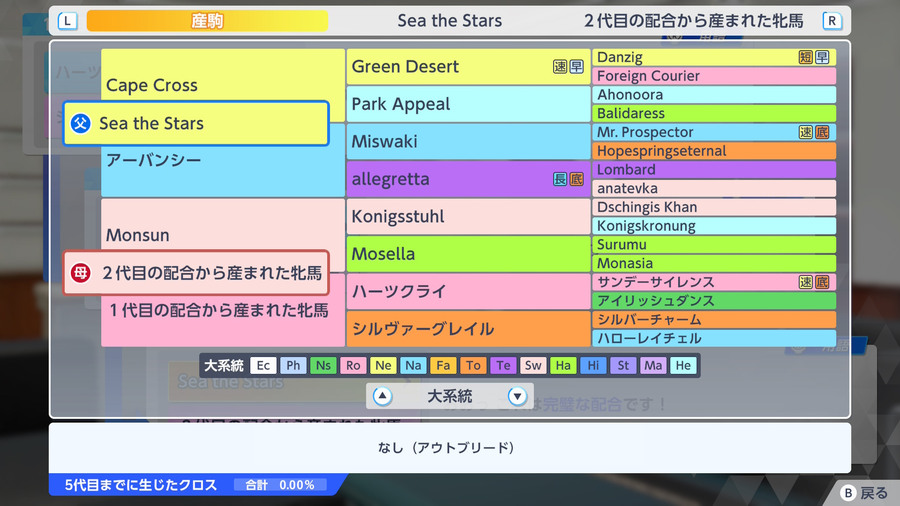
Task: Select the Sw lineage swatch
Action: tap(533, 365)
